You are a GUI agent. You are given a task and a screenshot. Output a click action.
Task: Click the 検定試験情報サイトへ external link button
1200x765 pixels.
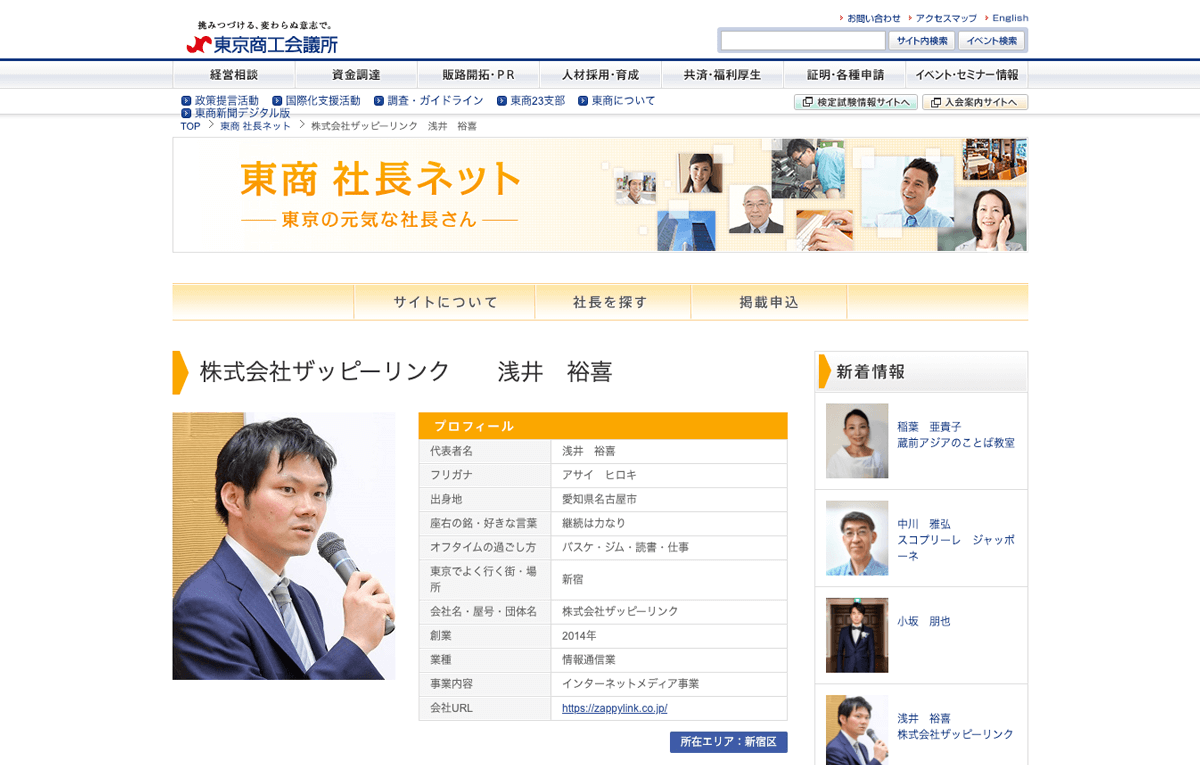click(856, 102)
